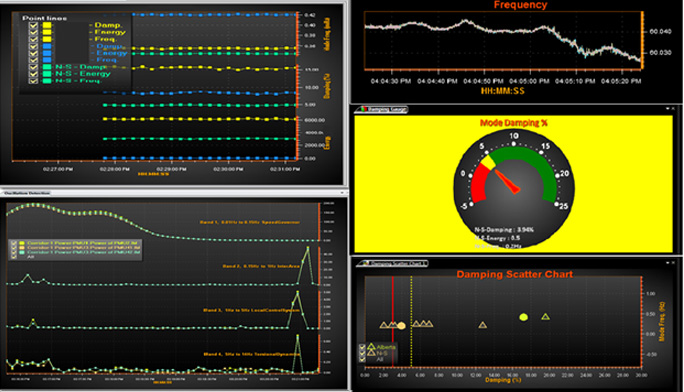Viewport: 684px width, 392px height.
Task: Click the green N-S - Energy color swatch
Action: (x=47, y=74)
